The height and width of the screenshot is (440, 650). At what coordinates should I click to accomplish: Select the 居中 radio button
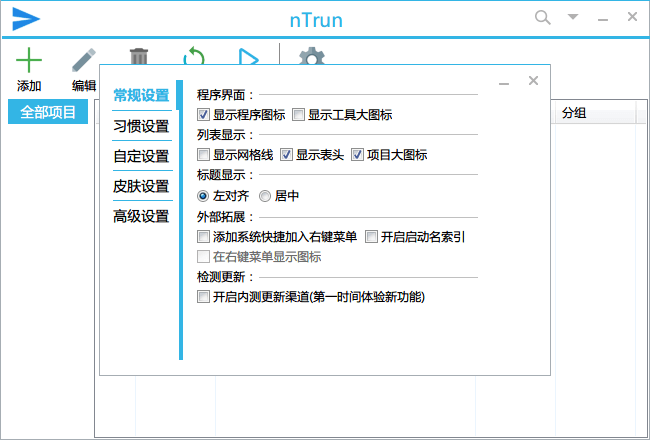(265, 196)
